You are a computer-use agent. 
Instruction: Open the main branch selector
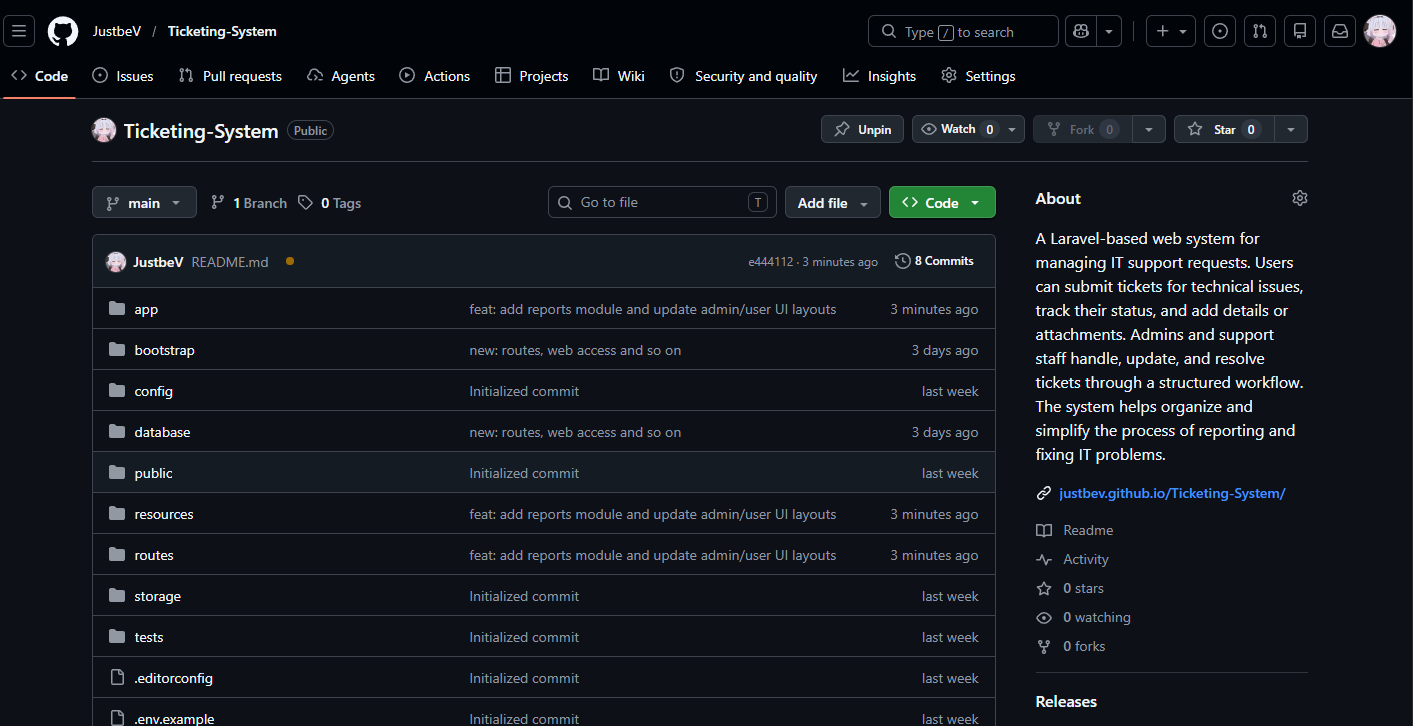[x=144, y=202]
